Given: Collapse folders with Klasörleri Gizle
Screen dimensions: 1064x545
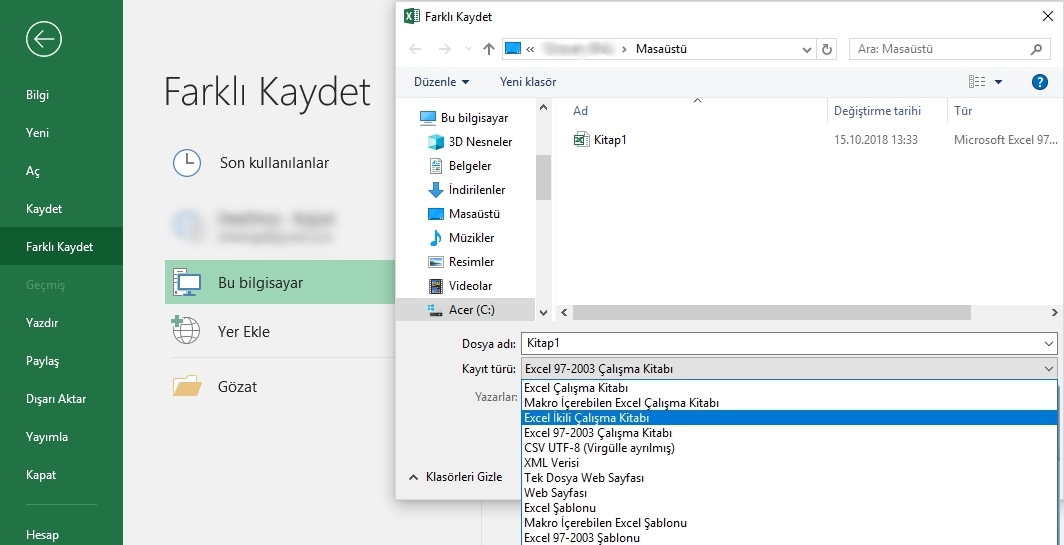Looking at the screenshot, I should [x=456, y=477].
